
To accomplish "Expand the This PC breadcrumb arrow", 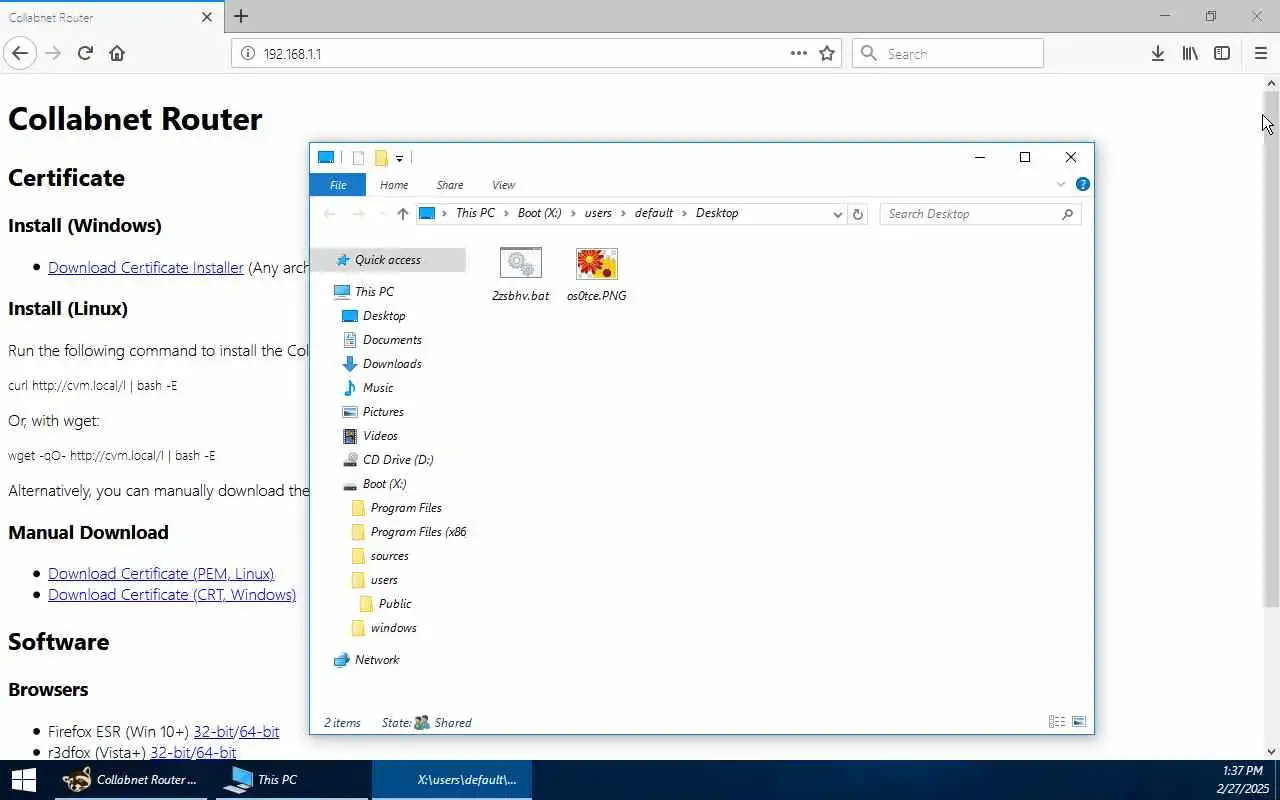I will pyautogui.click(x=506, y=213).
